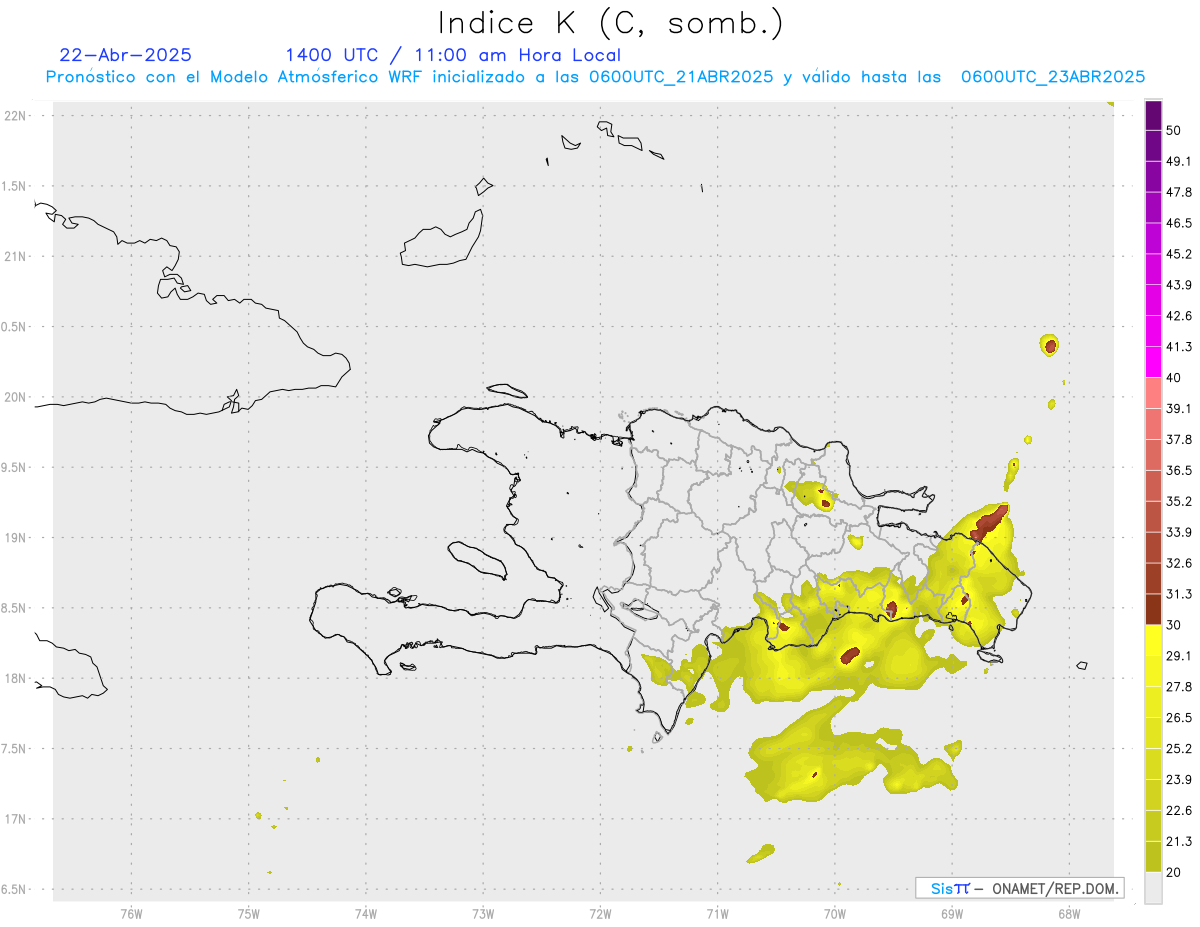1200x927 pixels.
Task: Click the colorbar label '45.2'
Action: coord(1179,254)
